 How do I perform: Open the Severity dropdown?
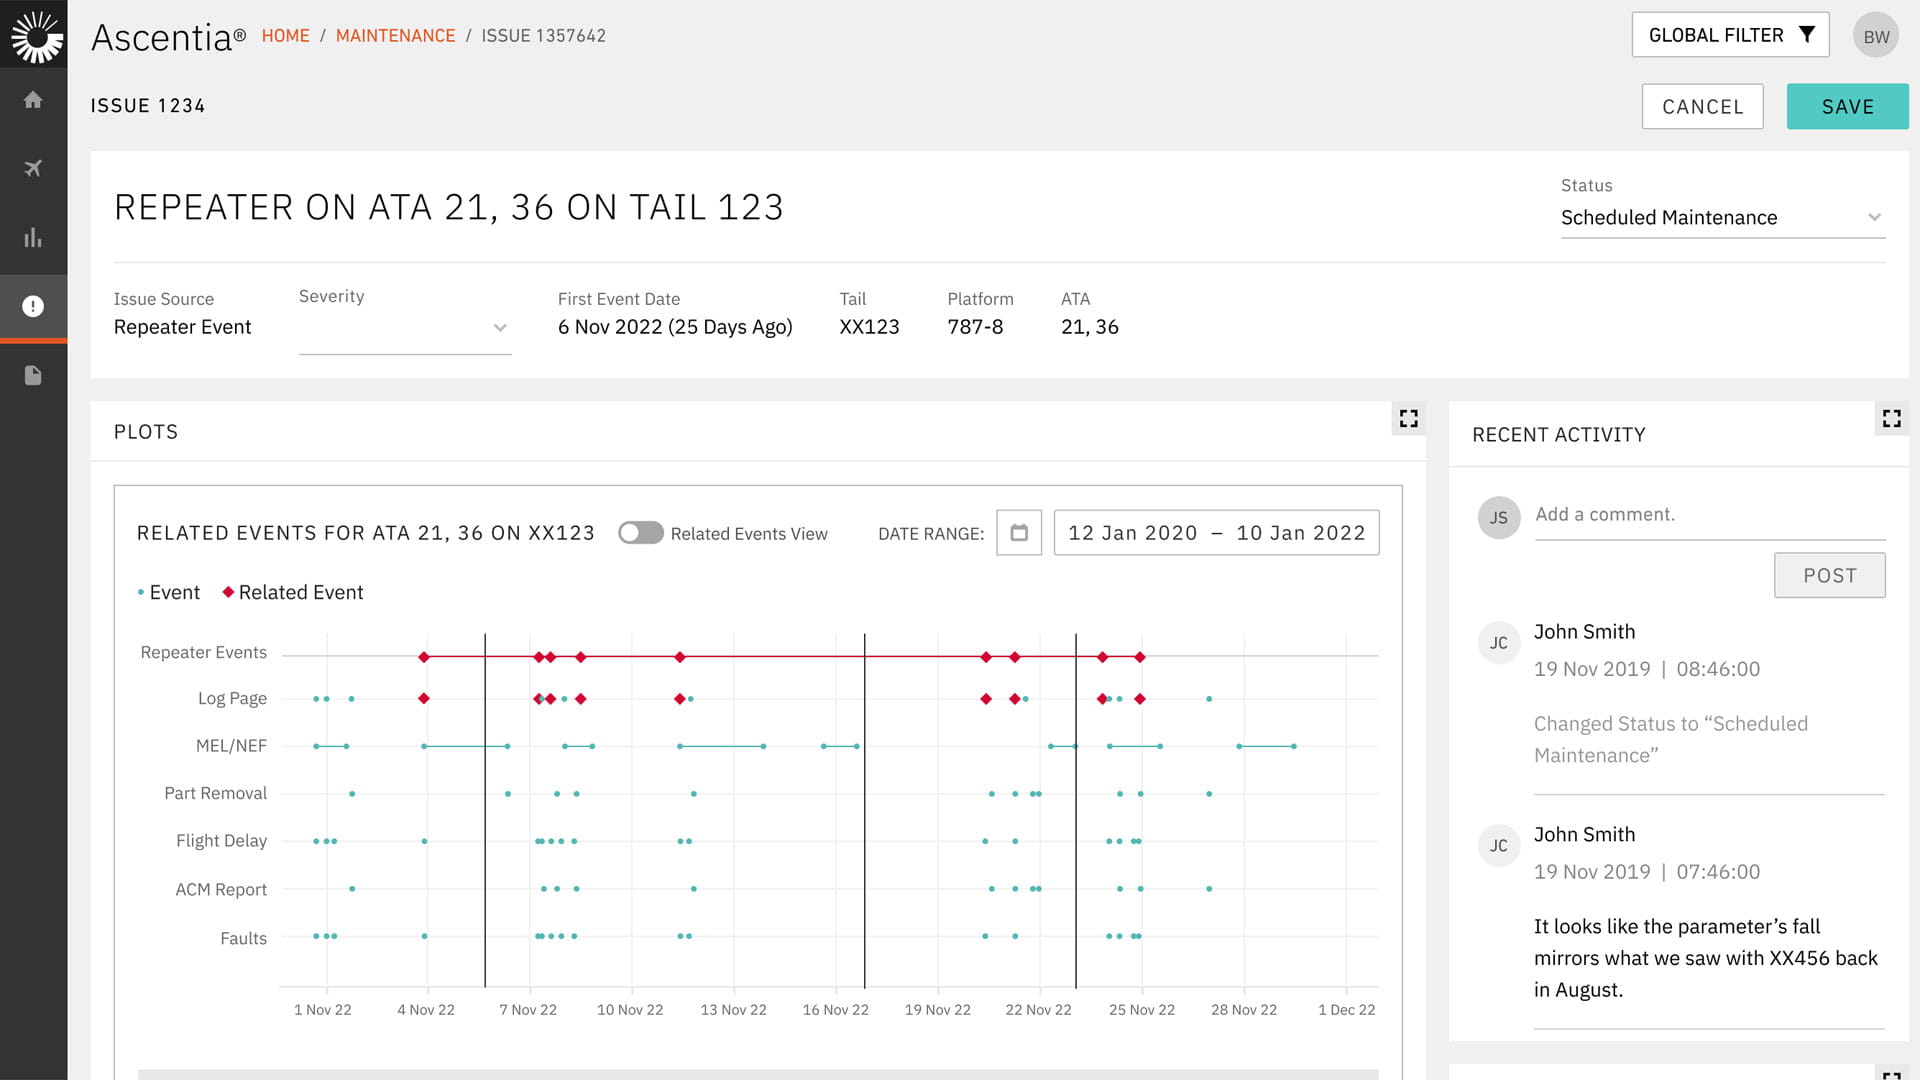click(405, 327)
